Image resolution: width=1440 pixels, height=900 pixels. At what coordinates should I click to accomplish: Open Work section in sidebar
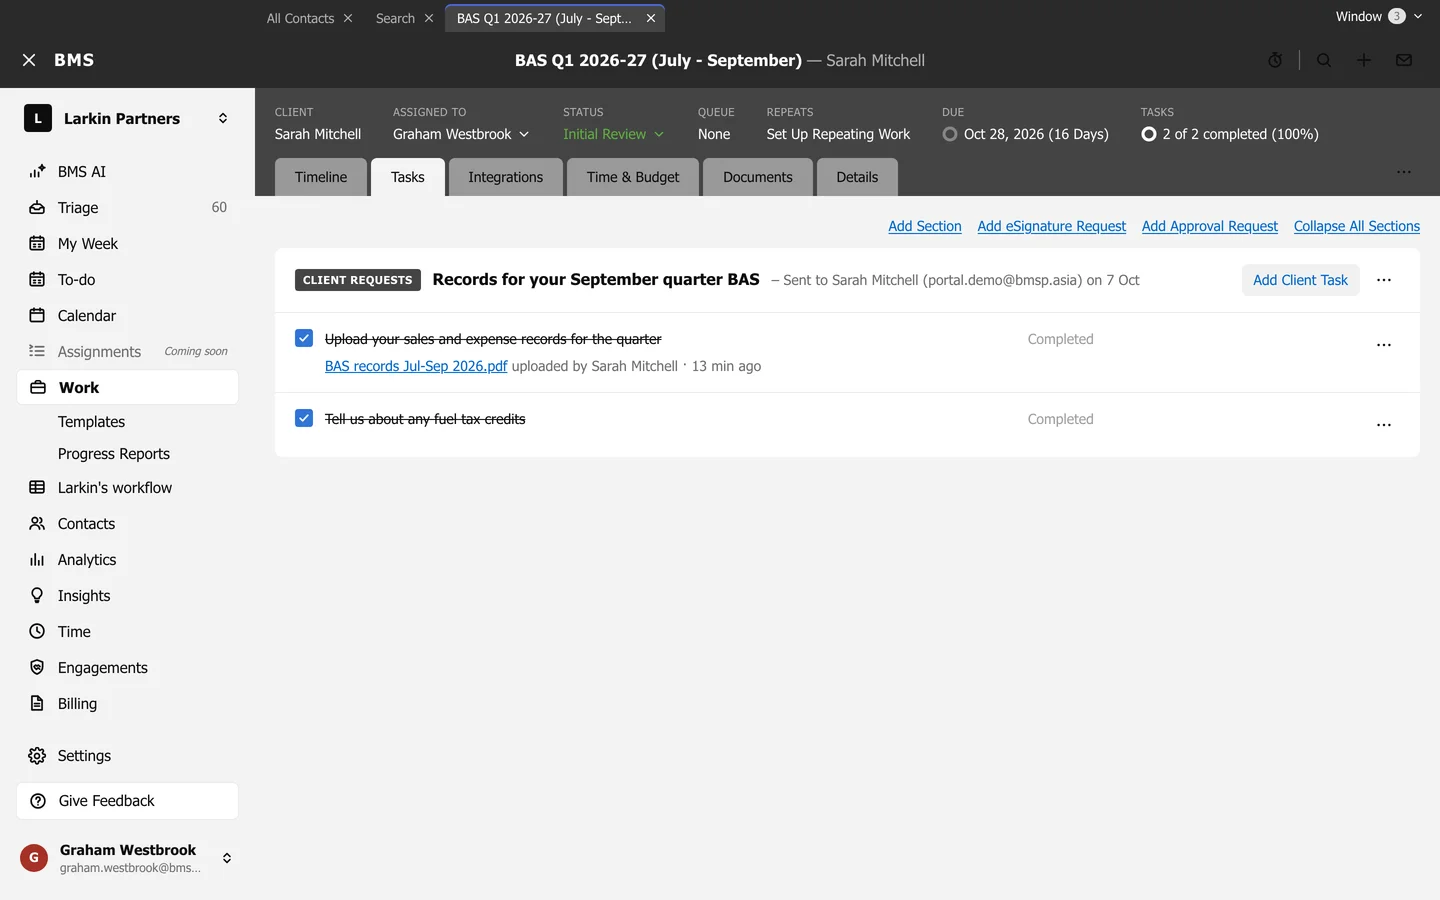point(128,387)
